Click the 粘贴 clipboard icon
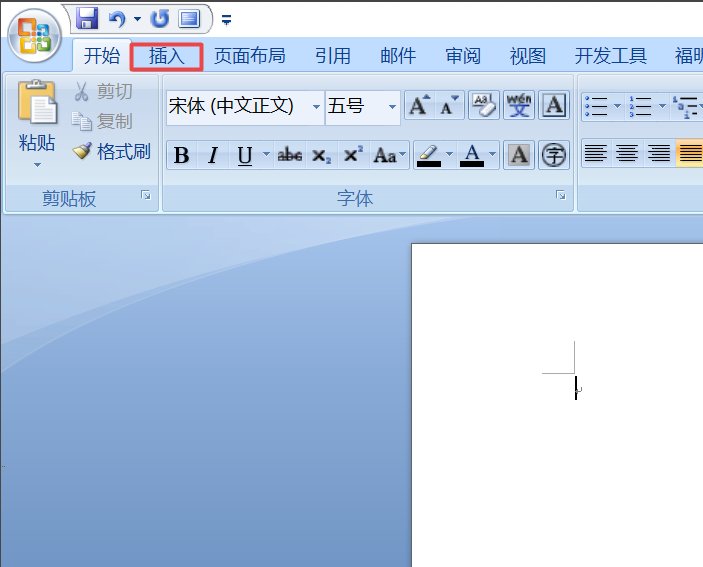 point(37,102)
